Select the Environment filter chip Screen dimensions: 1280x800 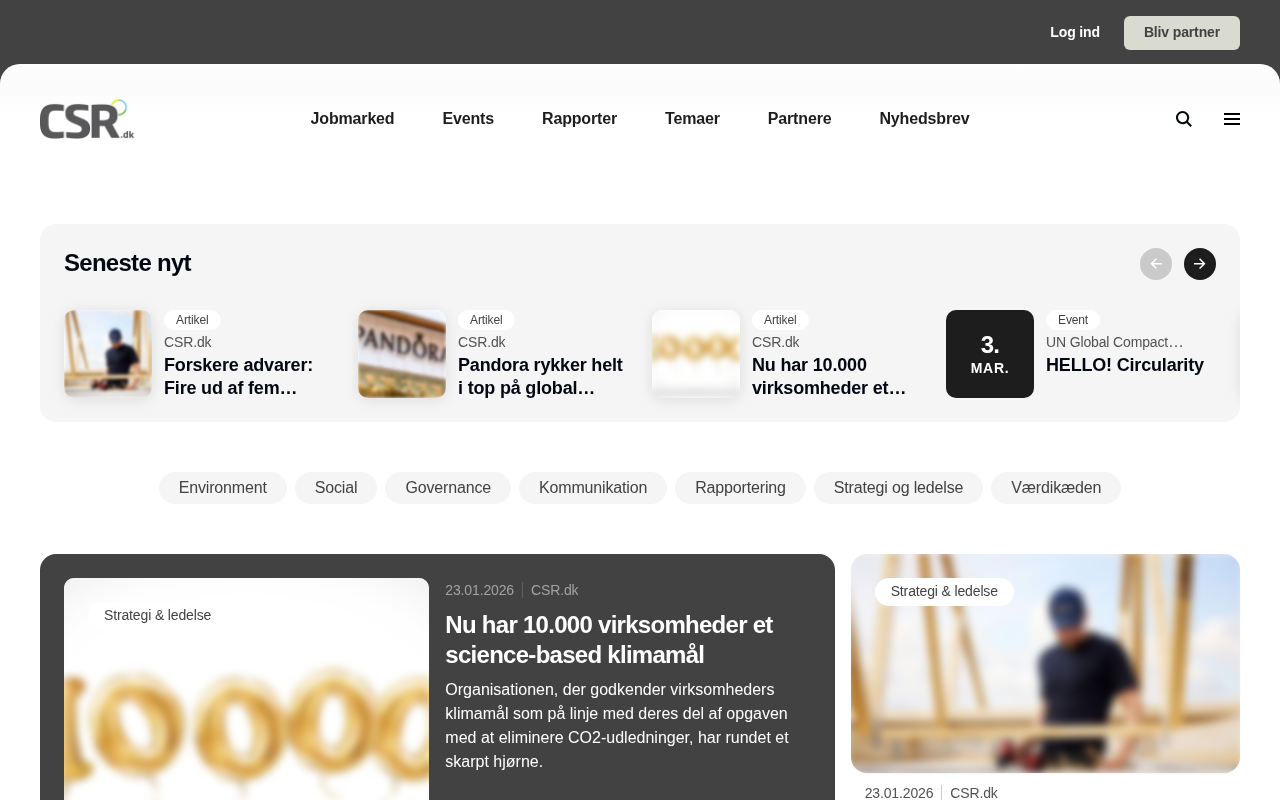[223, 488]
